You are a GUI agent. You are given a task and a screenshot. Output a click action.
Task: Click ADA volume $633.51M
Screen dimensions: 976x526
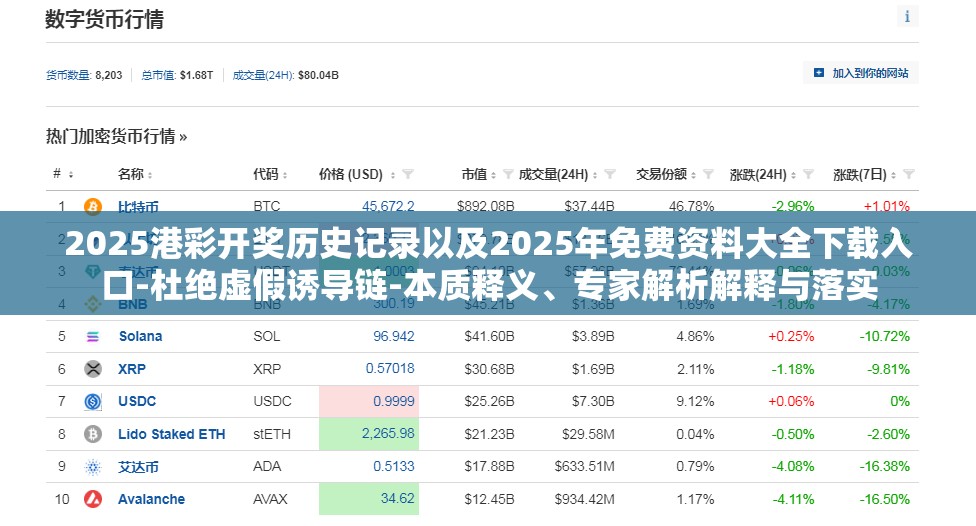pos(584,467)
